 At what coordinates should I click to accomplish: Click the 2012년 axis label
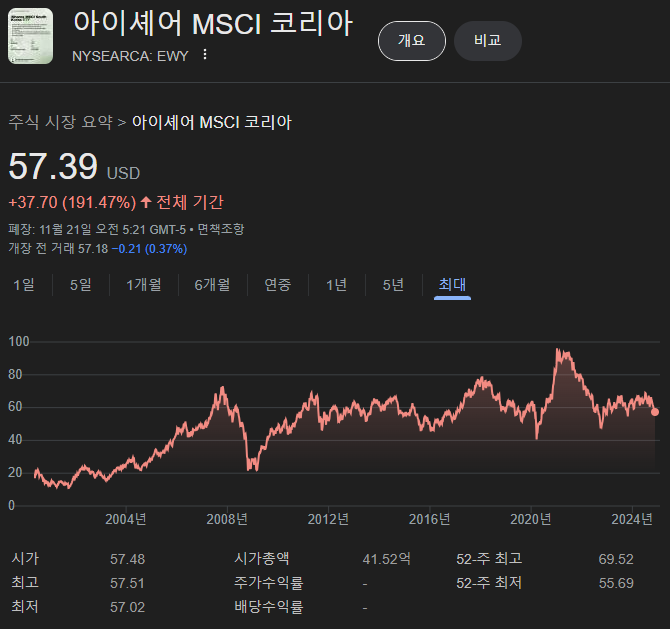(328, 519)
